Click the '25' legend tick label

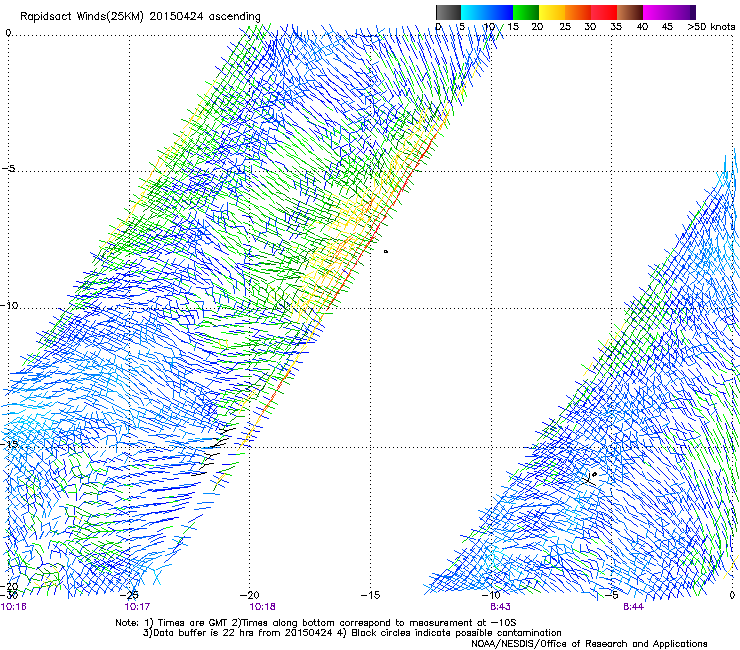coord(564,27)
